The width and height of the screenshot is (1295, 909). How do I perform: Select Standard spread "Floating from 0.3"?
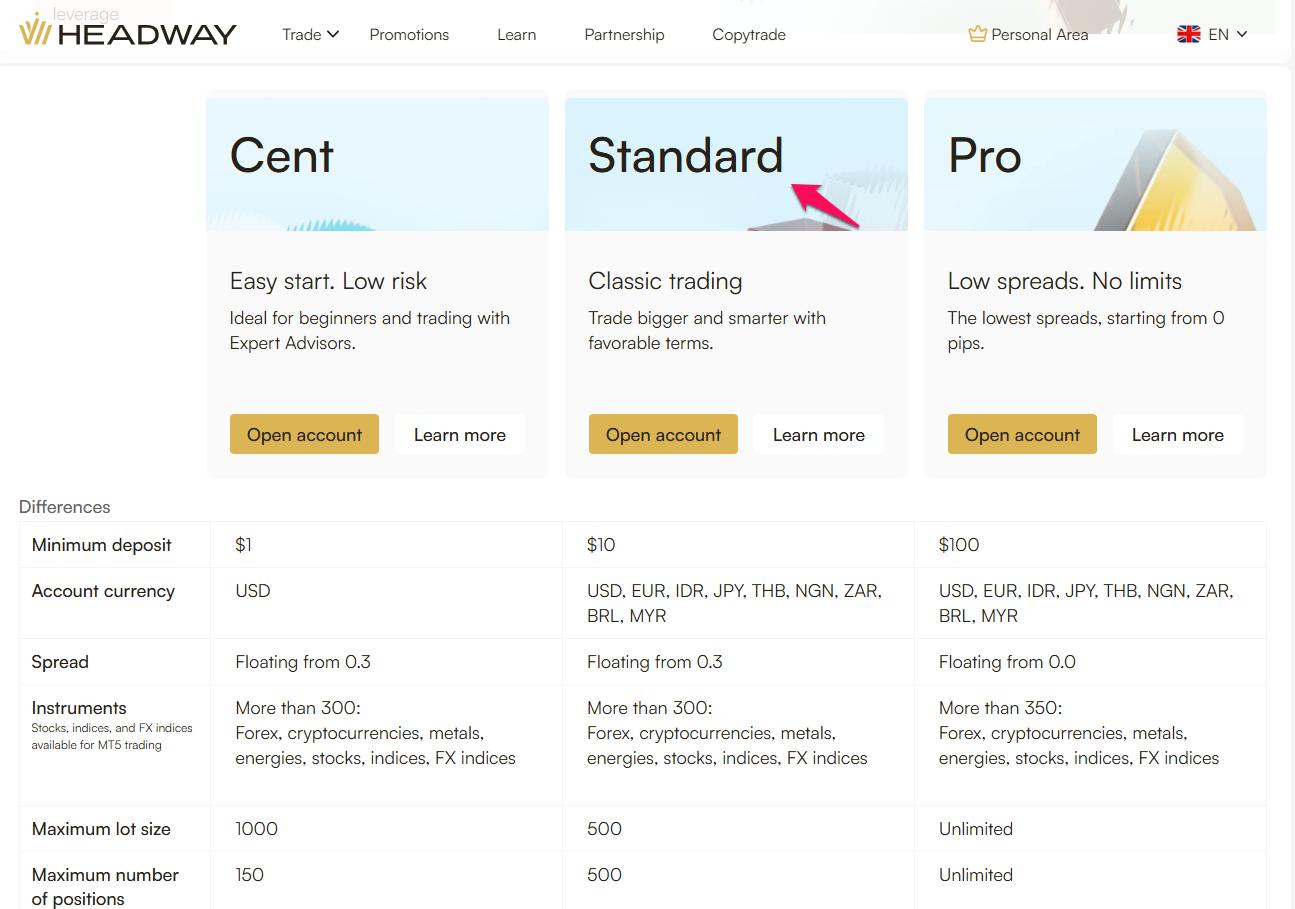pos(655,662)
